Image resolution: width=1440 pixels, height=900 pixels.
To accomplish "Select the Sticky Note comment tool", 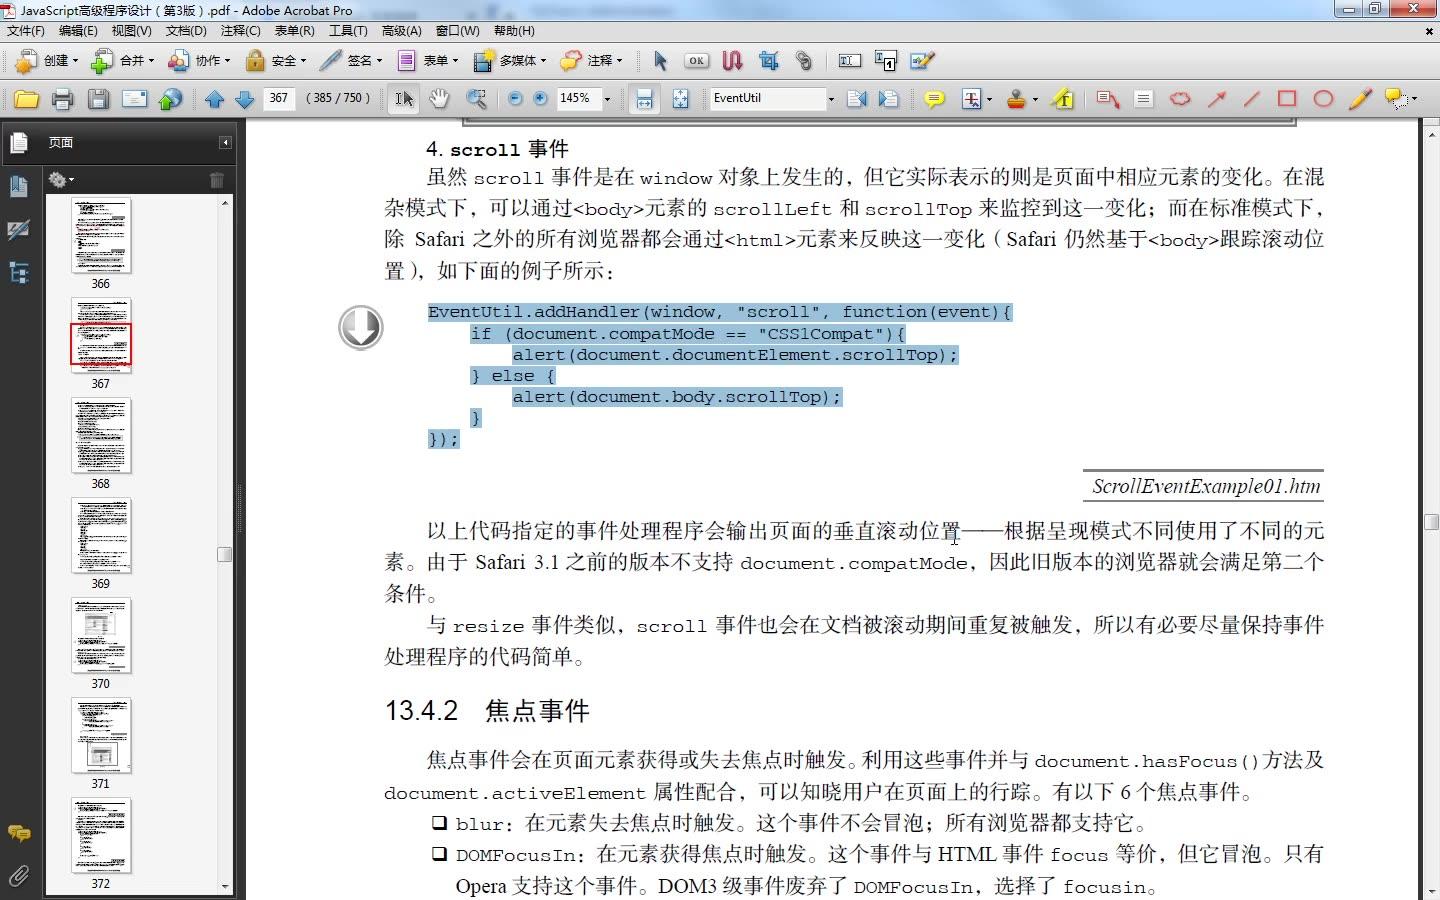I will click(x=934, y=98).
